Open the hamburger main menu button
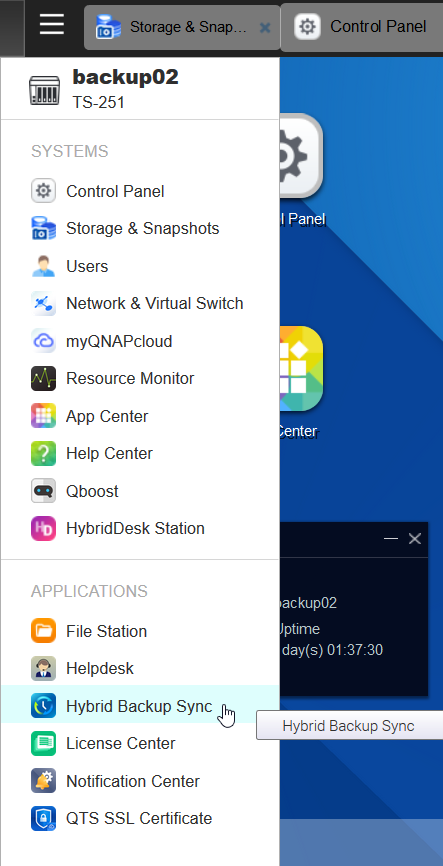 [52, 25]
